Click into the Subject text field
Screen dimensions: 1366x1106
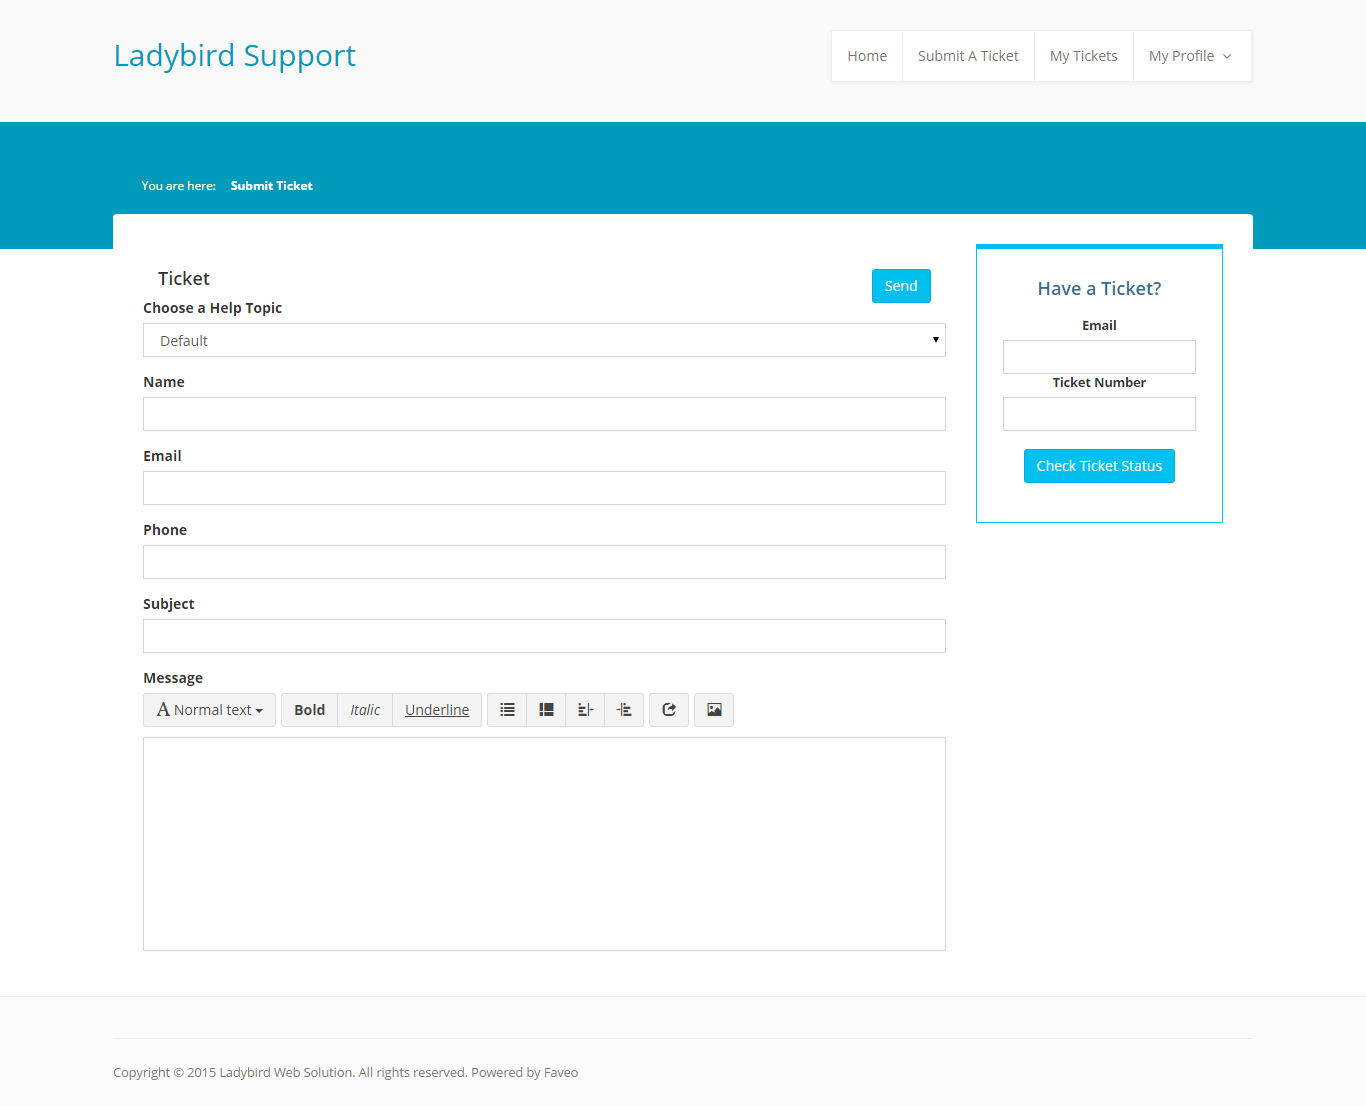tap(544, 636)
